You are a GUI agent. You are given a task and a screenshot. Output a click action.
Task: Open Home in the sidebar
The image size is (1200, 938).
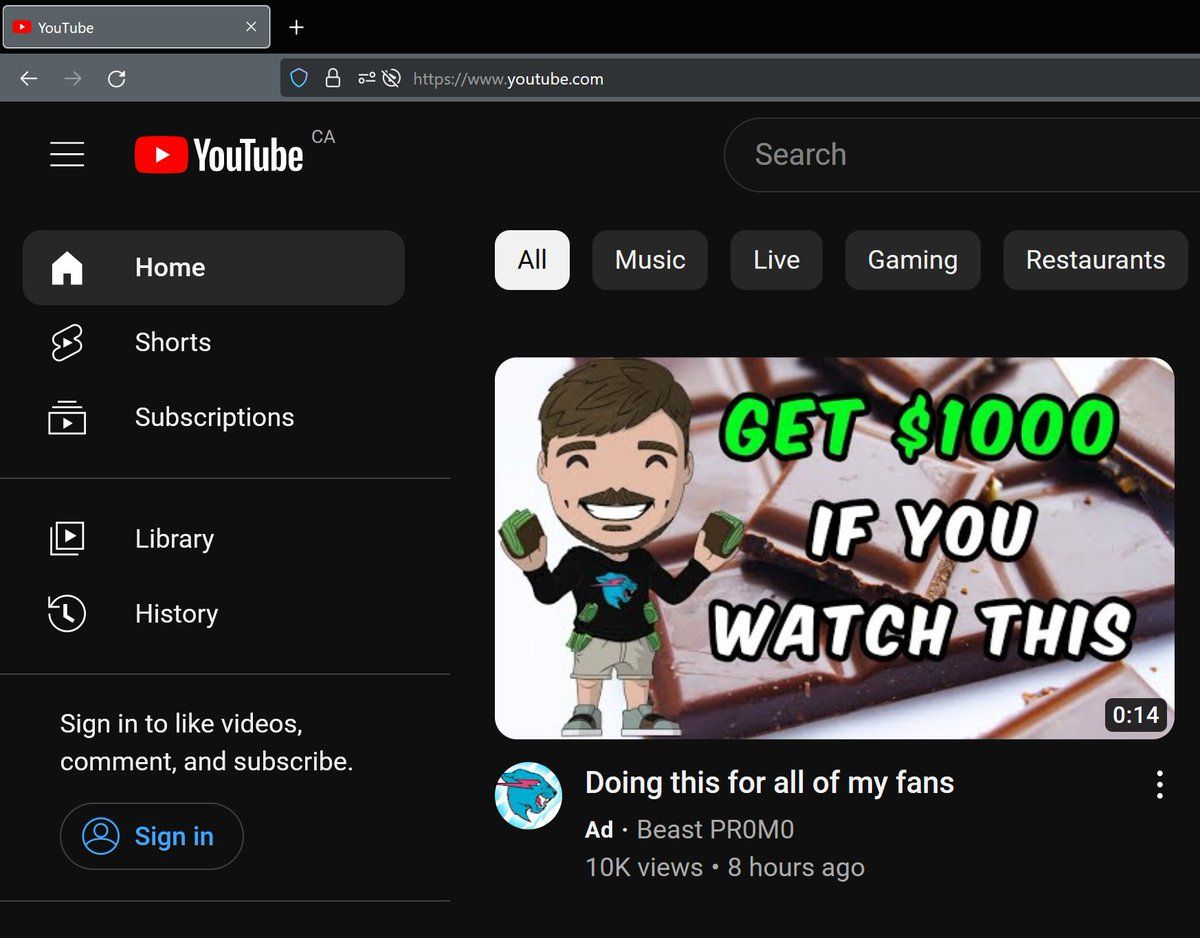click(214, 267)
